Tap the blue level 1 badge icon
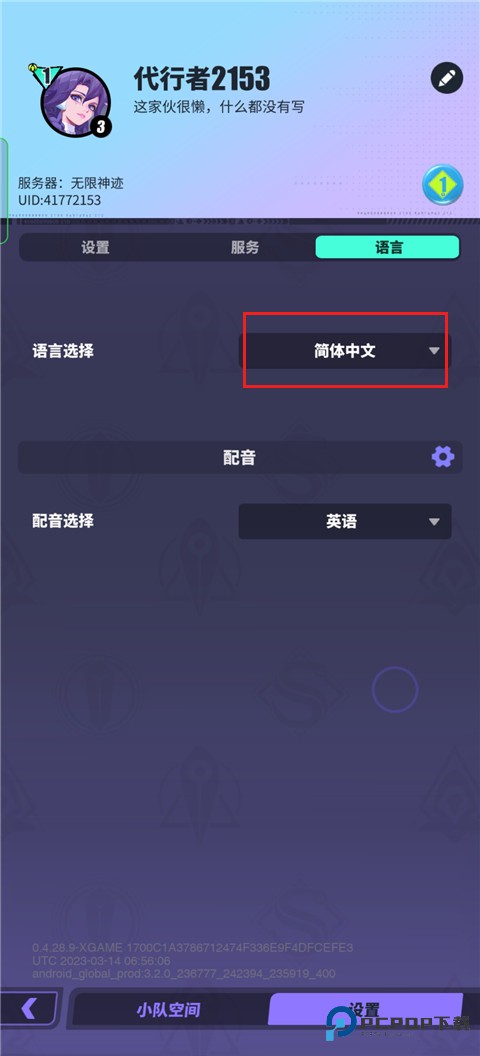480x1056 pixels. (x=442, y=185)
